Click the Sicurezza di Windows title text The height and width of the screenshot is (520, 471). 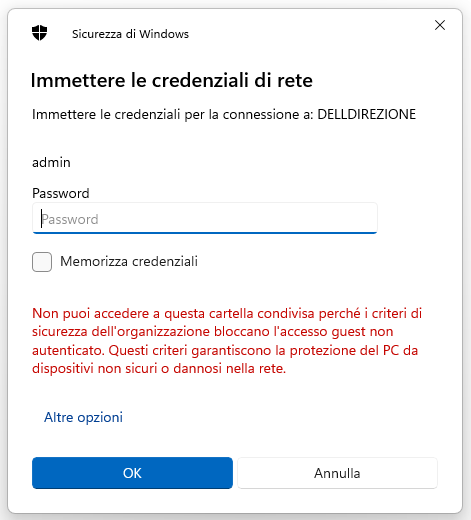(130, 34)
